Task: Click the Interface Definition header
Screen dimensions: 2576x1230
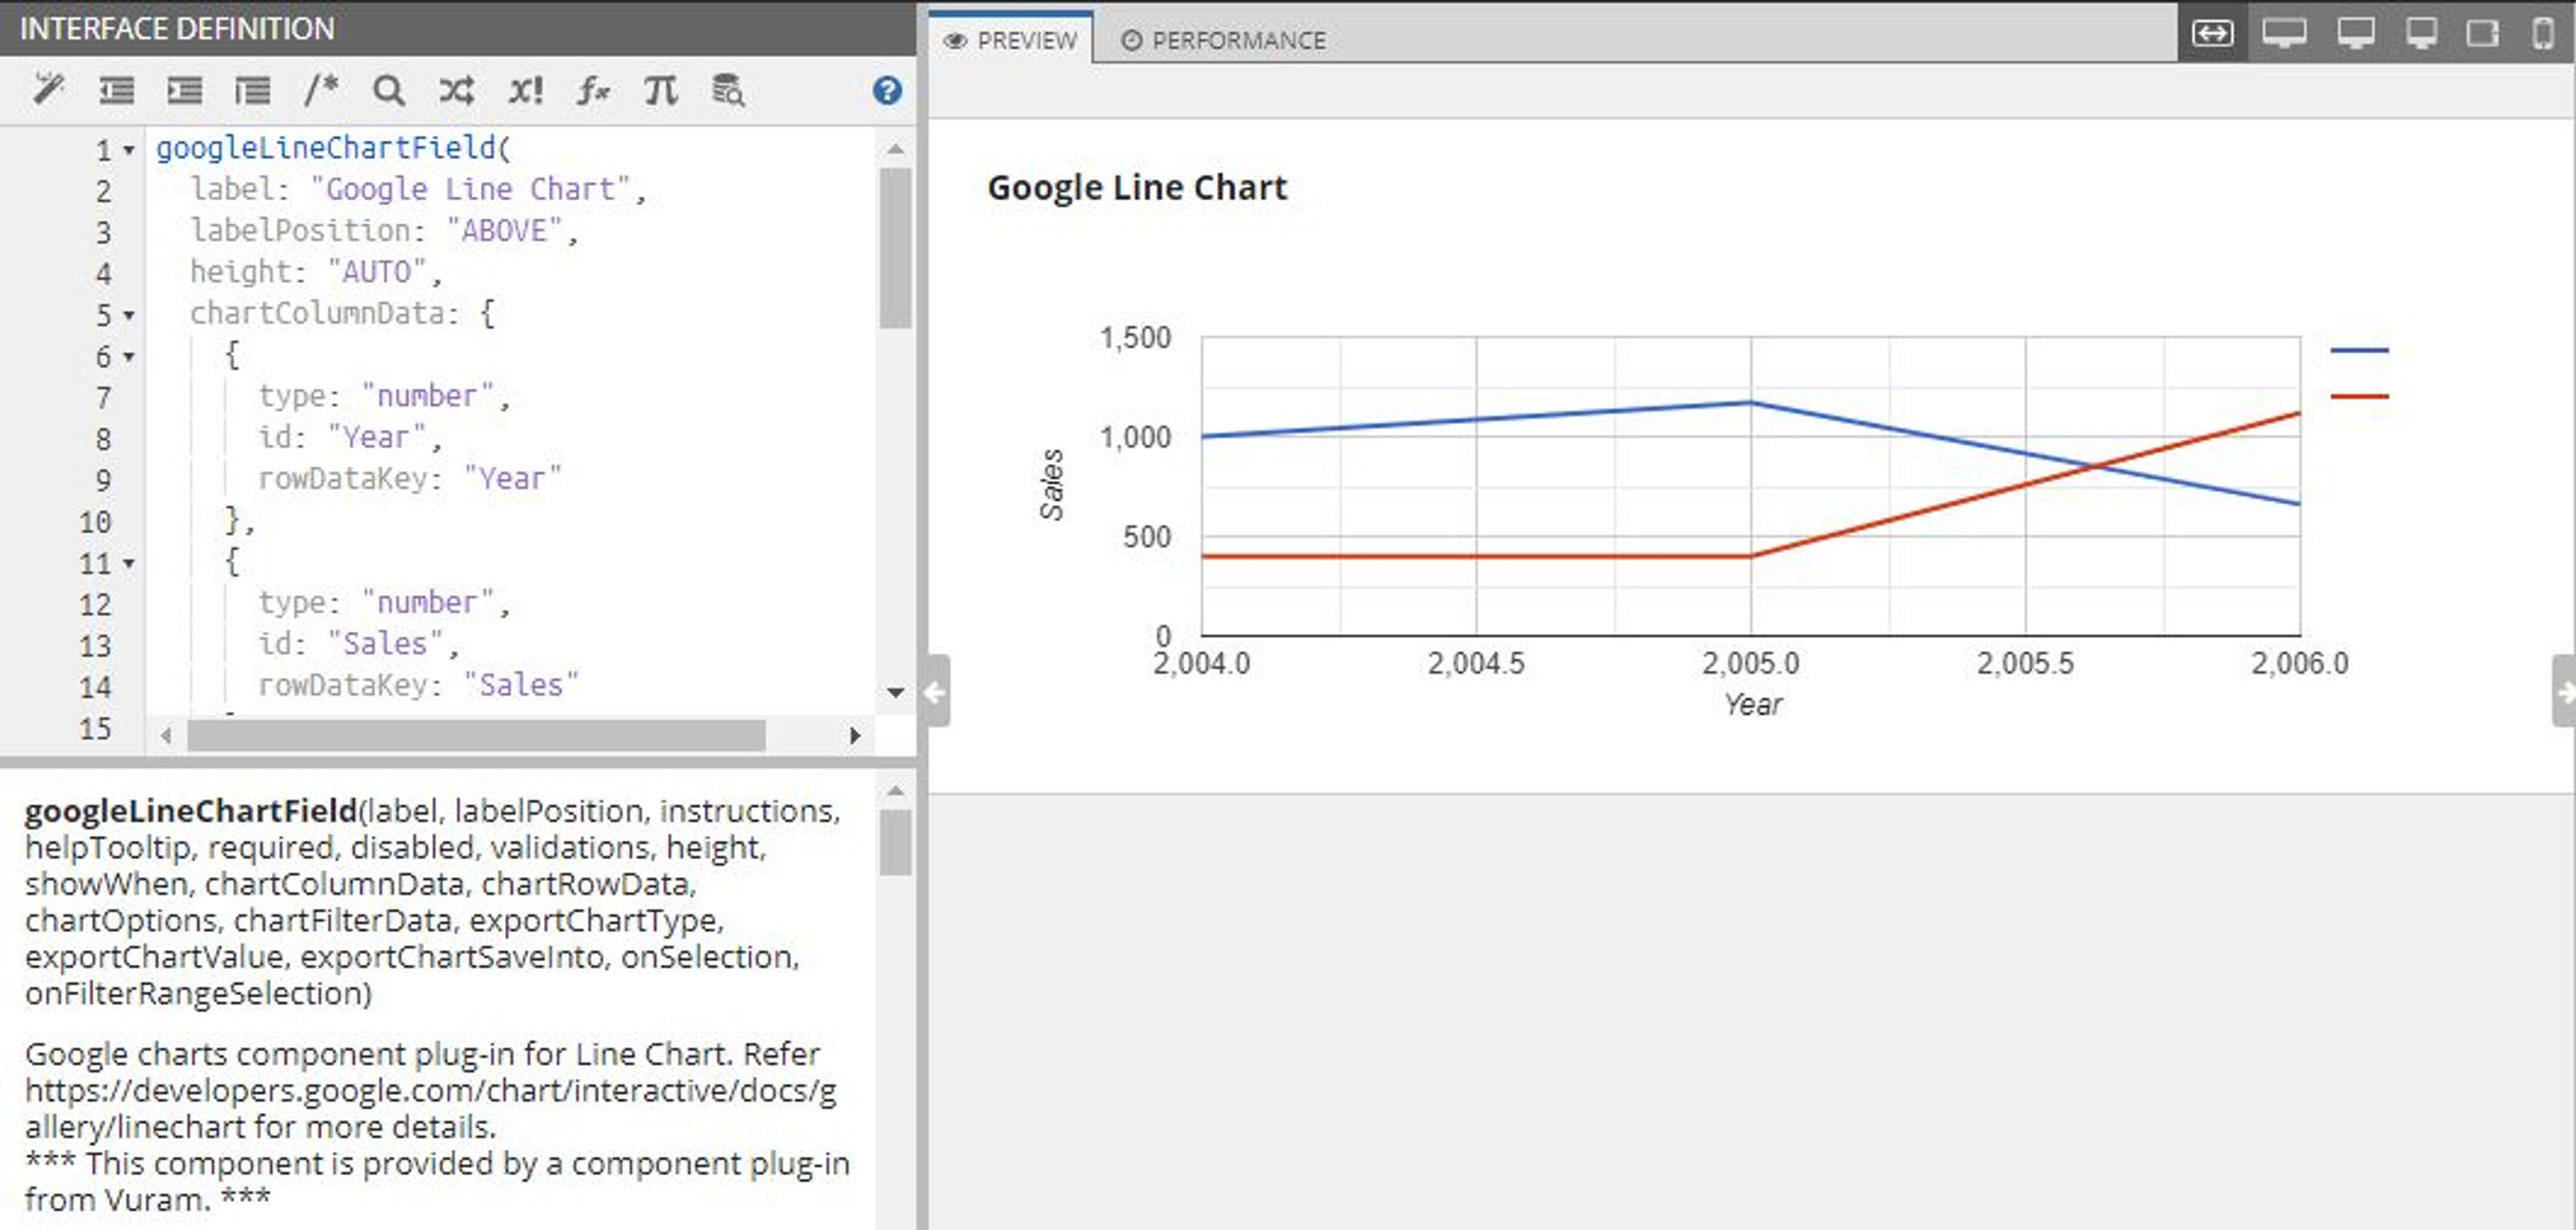Action: pos(177,28)
